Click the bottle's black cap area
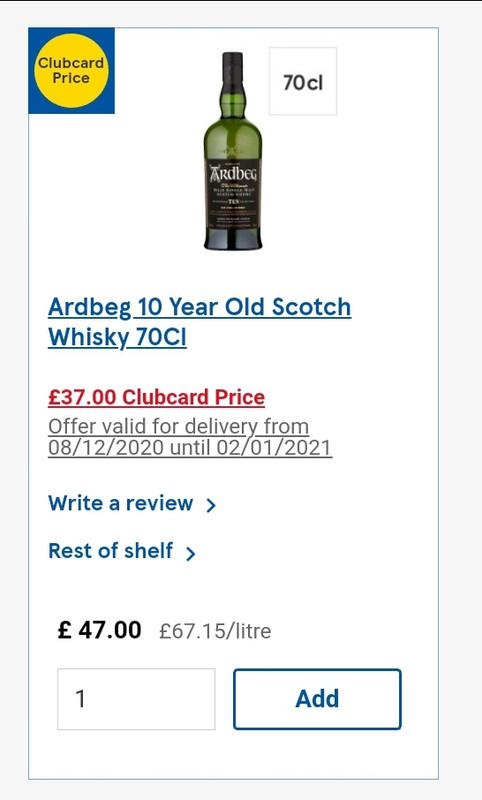 pos(233,65)
